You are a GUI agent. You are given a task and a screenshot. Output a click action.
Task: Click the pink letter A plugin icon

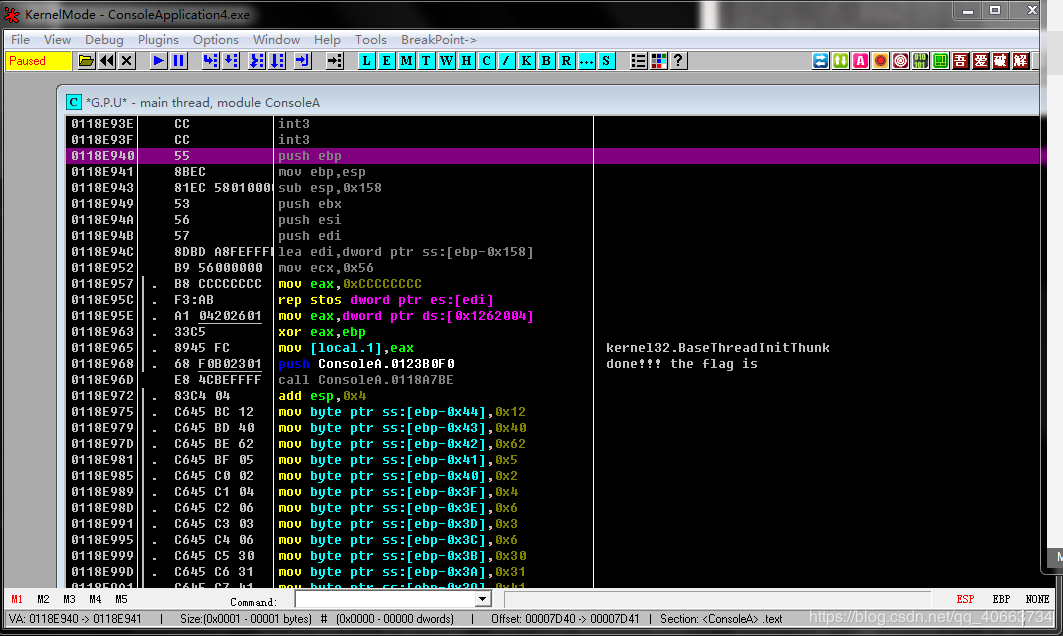[x=861, y=61]
